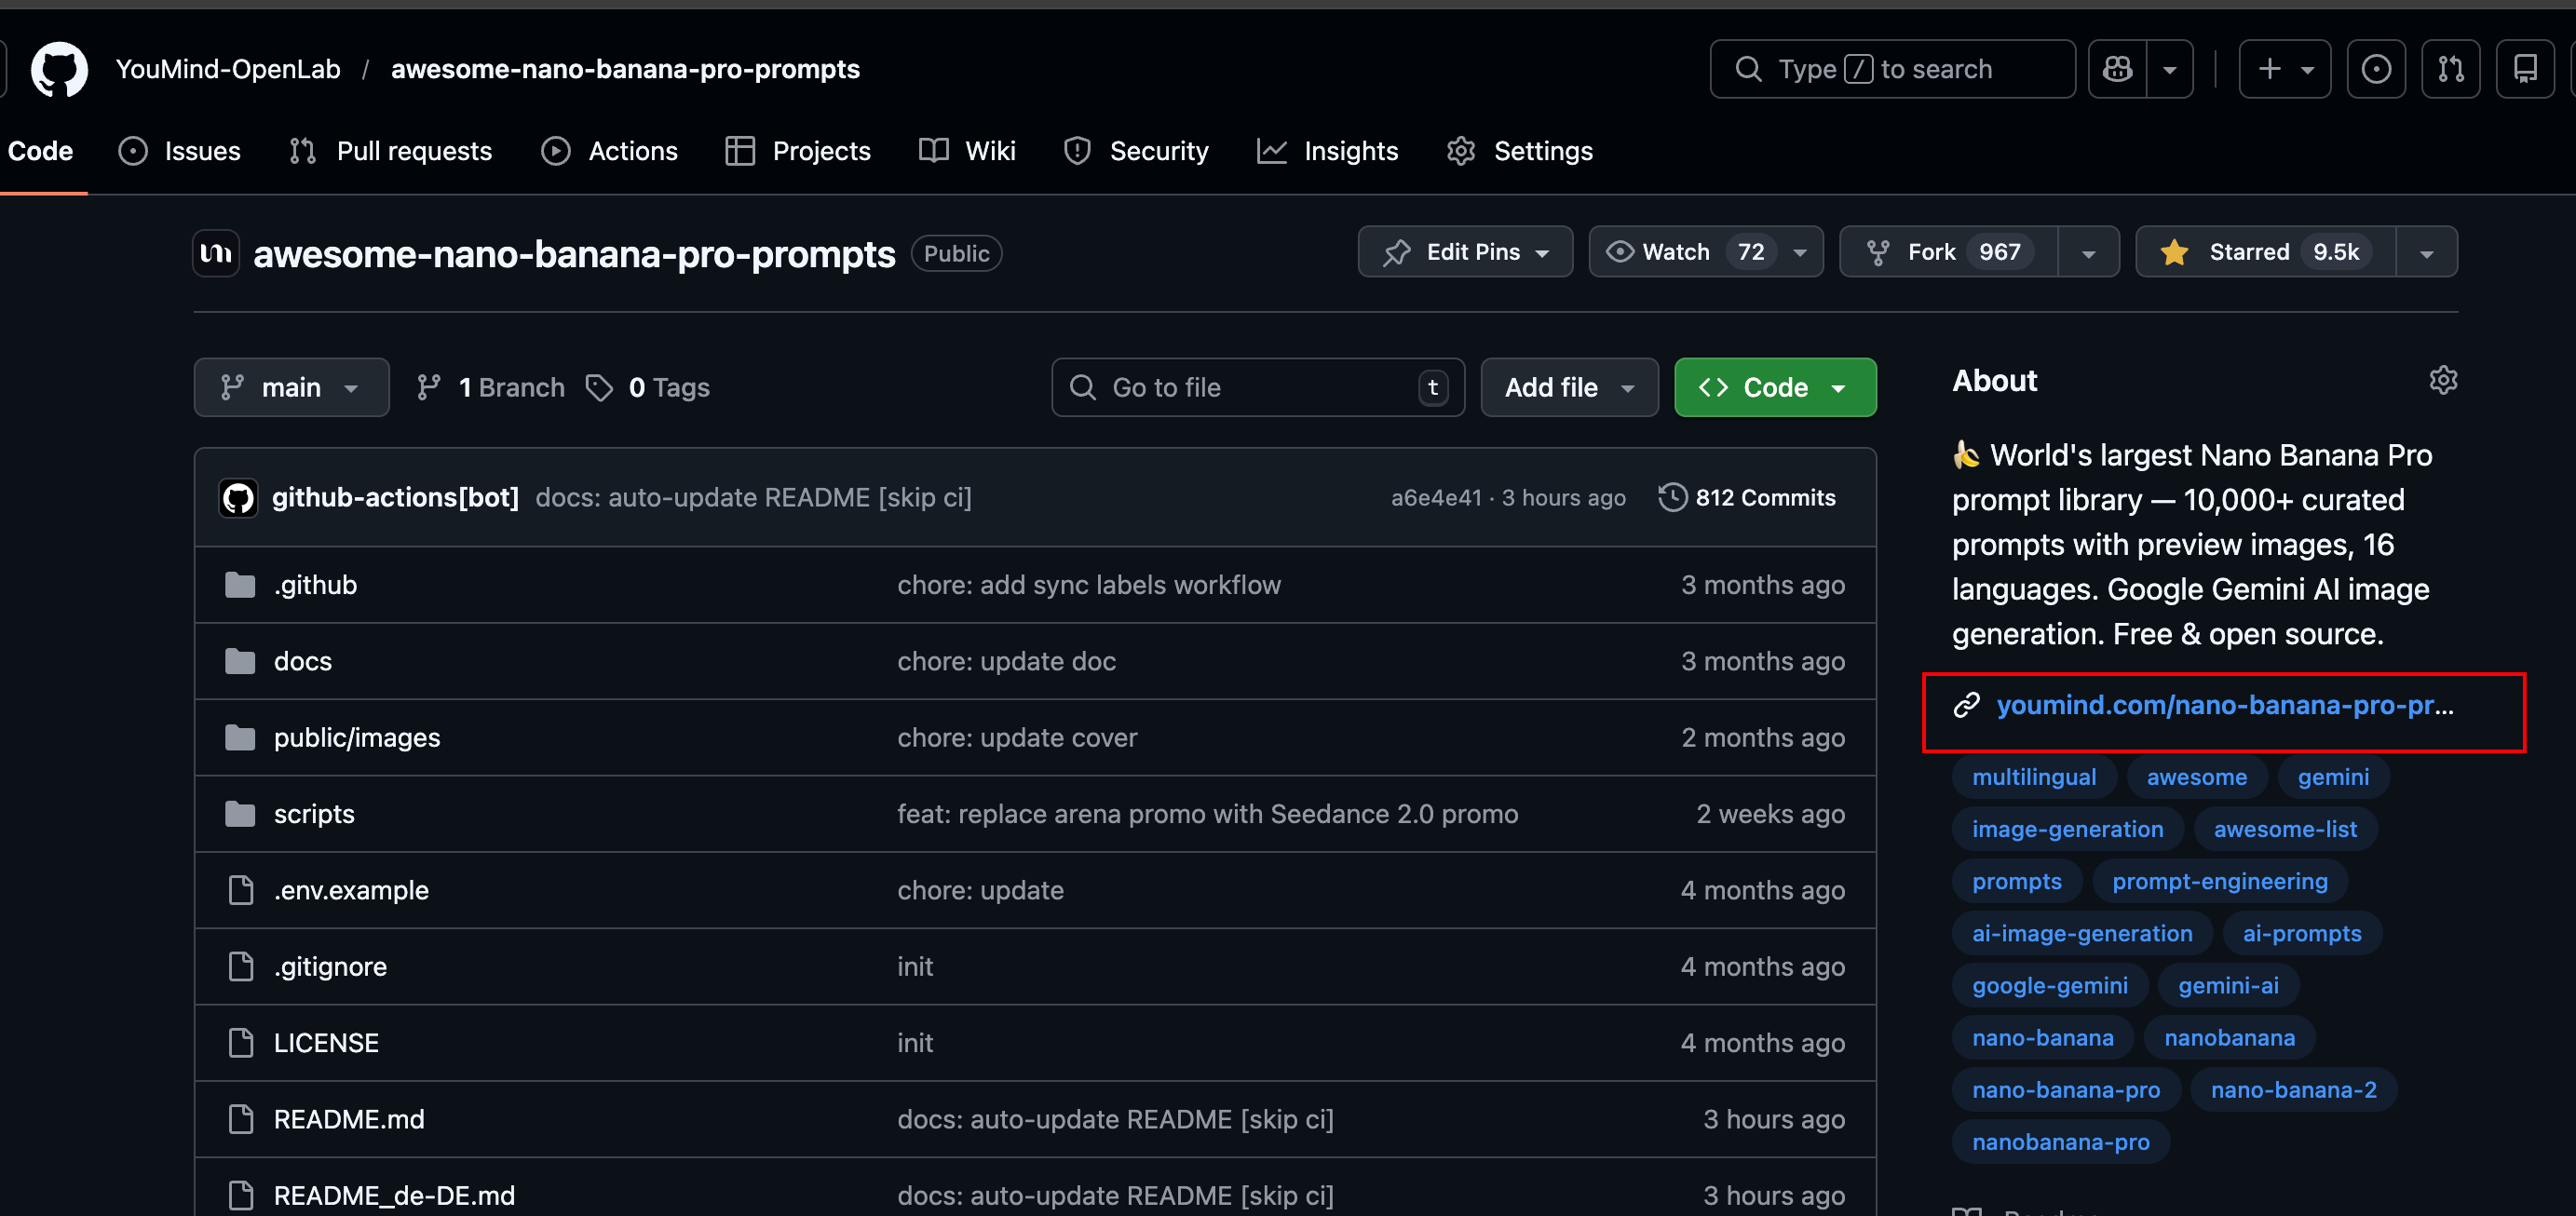2576x1216 pixels.
Task: Click the a6e4e41 commit hash
Action: (1436, 497)
